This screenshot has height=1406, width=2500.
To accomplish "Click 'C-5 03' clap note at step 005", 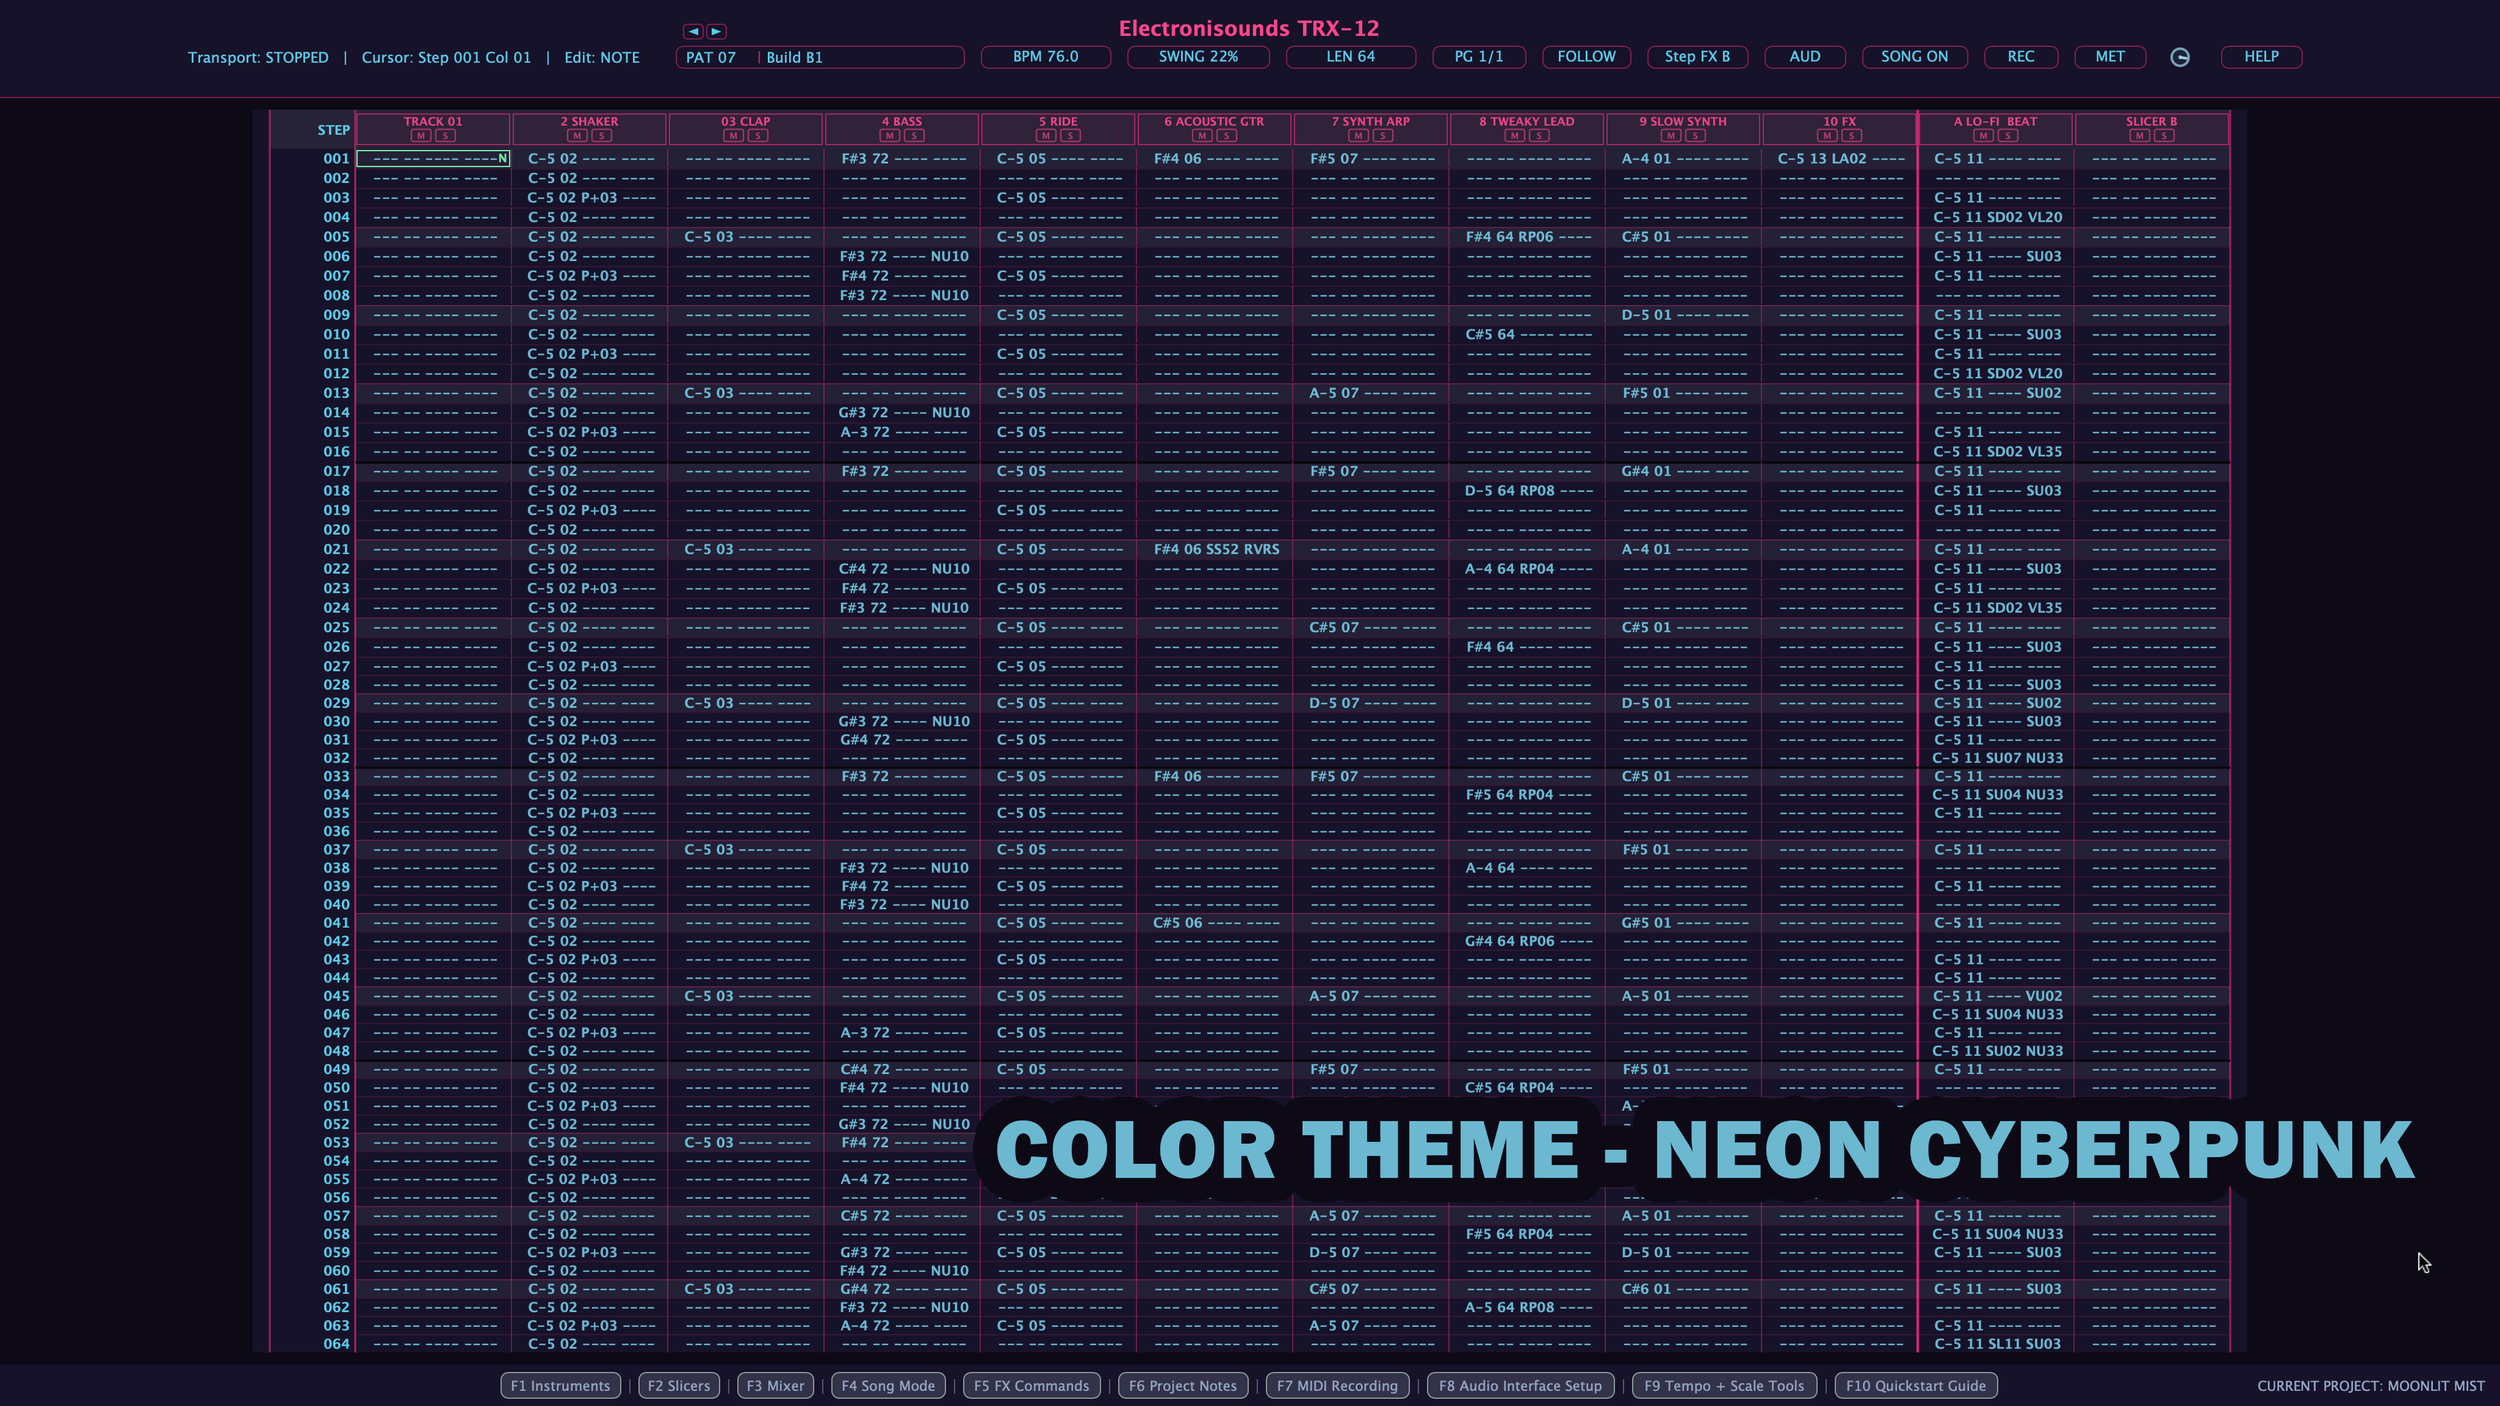I will coord(709,237).
